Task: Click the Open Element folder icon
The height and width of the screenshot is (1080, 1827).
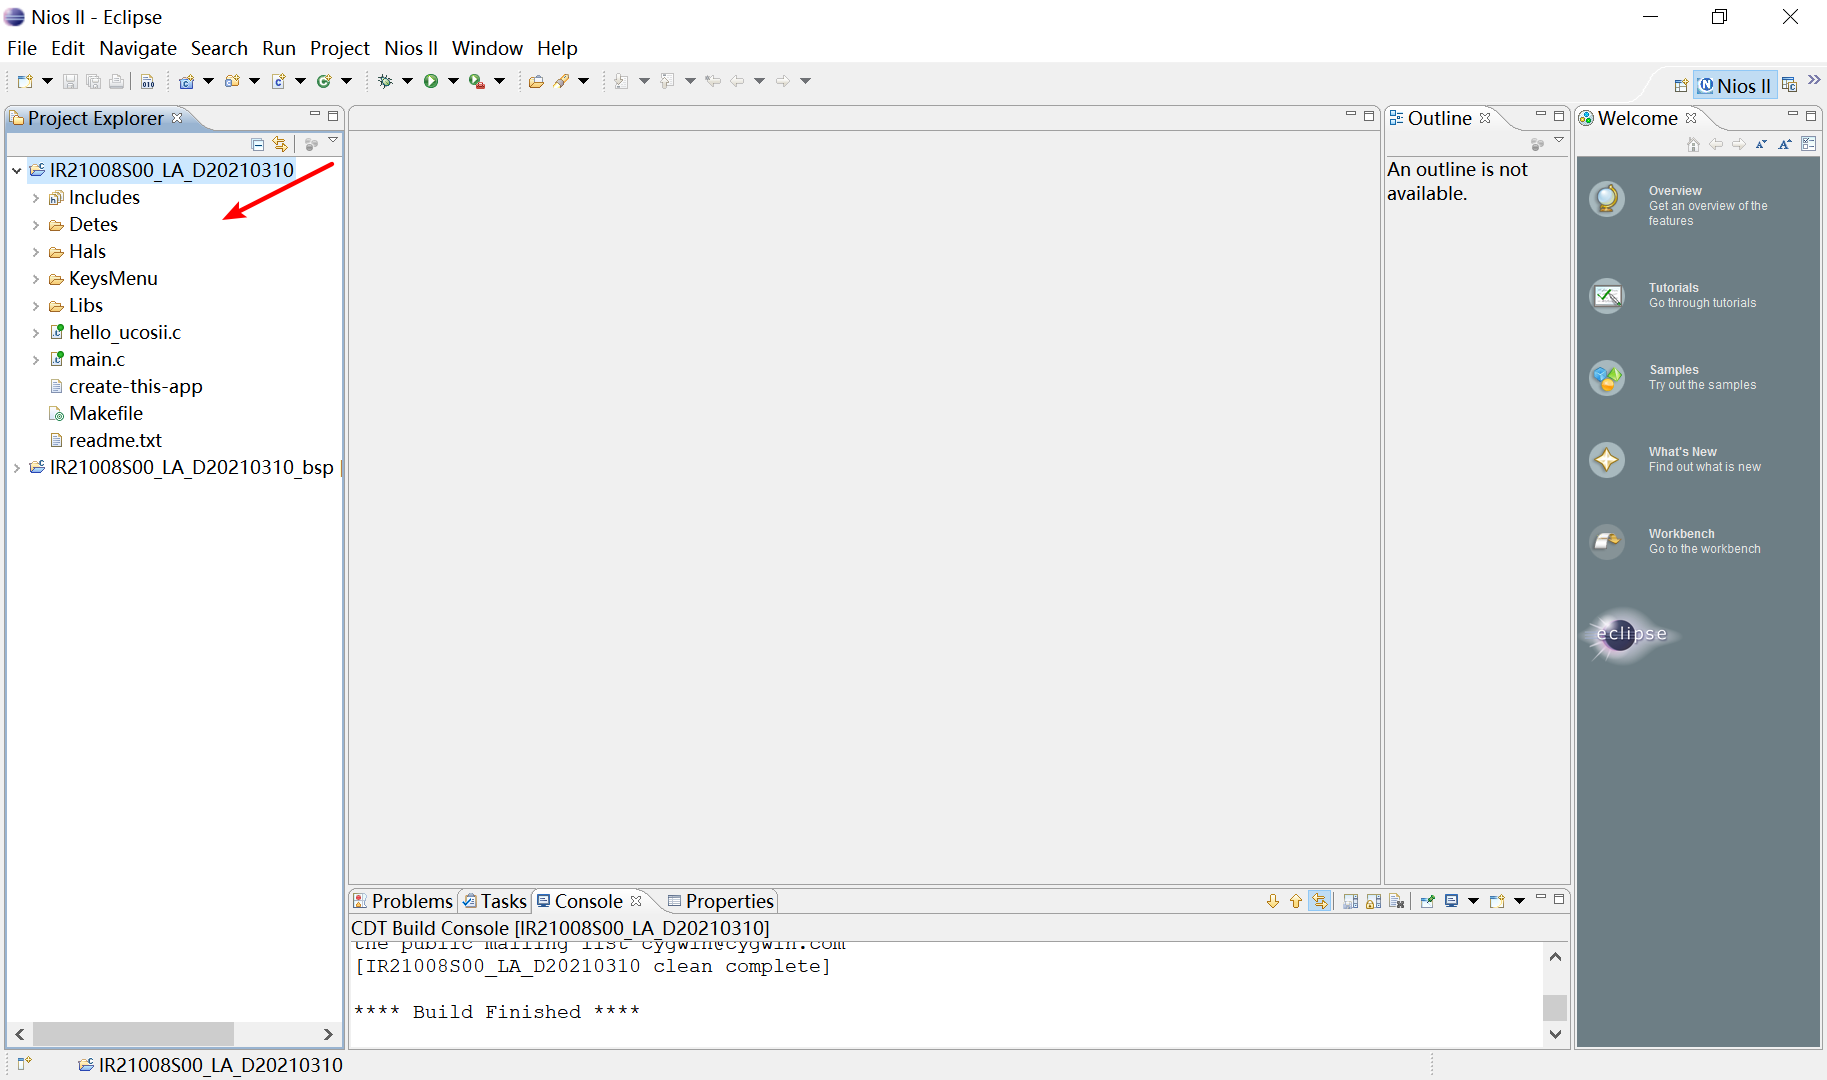Action: [x=537, y=81]
